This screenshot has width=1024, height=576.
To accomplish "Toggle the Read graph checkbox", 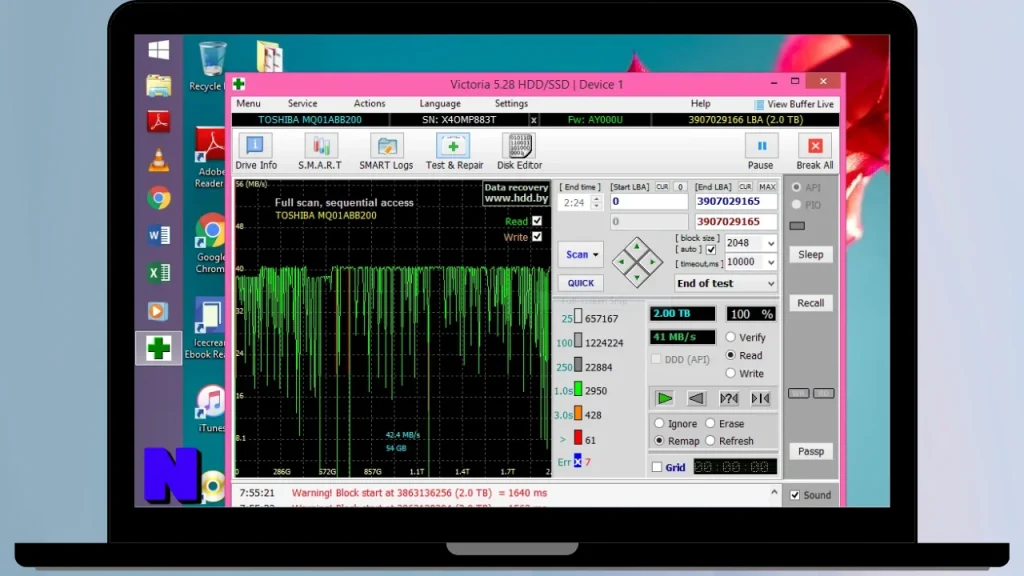I will [537, 221].
